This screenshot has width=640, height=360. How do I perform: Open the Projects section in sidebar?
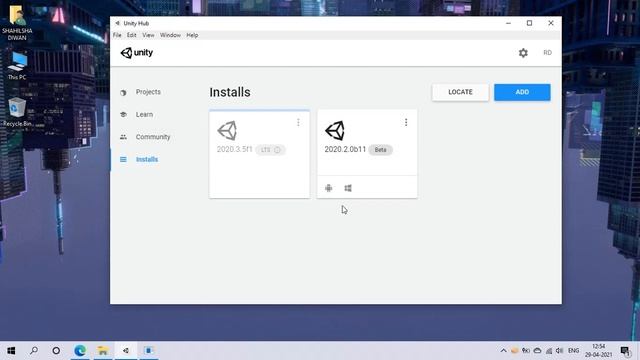[148, 92]
